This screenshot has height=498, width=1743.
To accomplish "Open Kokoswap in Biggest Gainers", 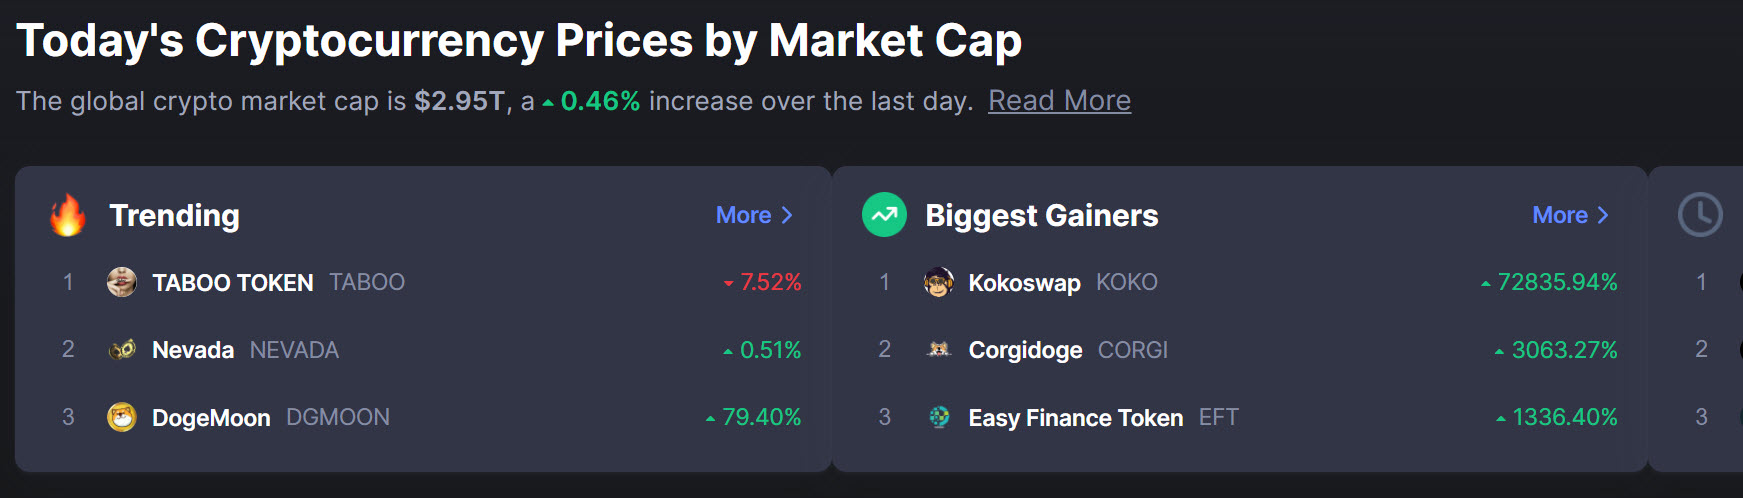I will (x=1024, y=283).
